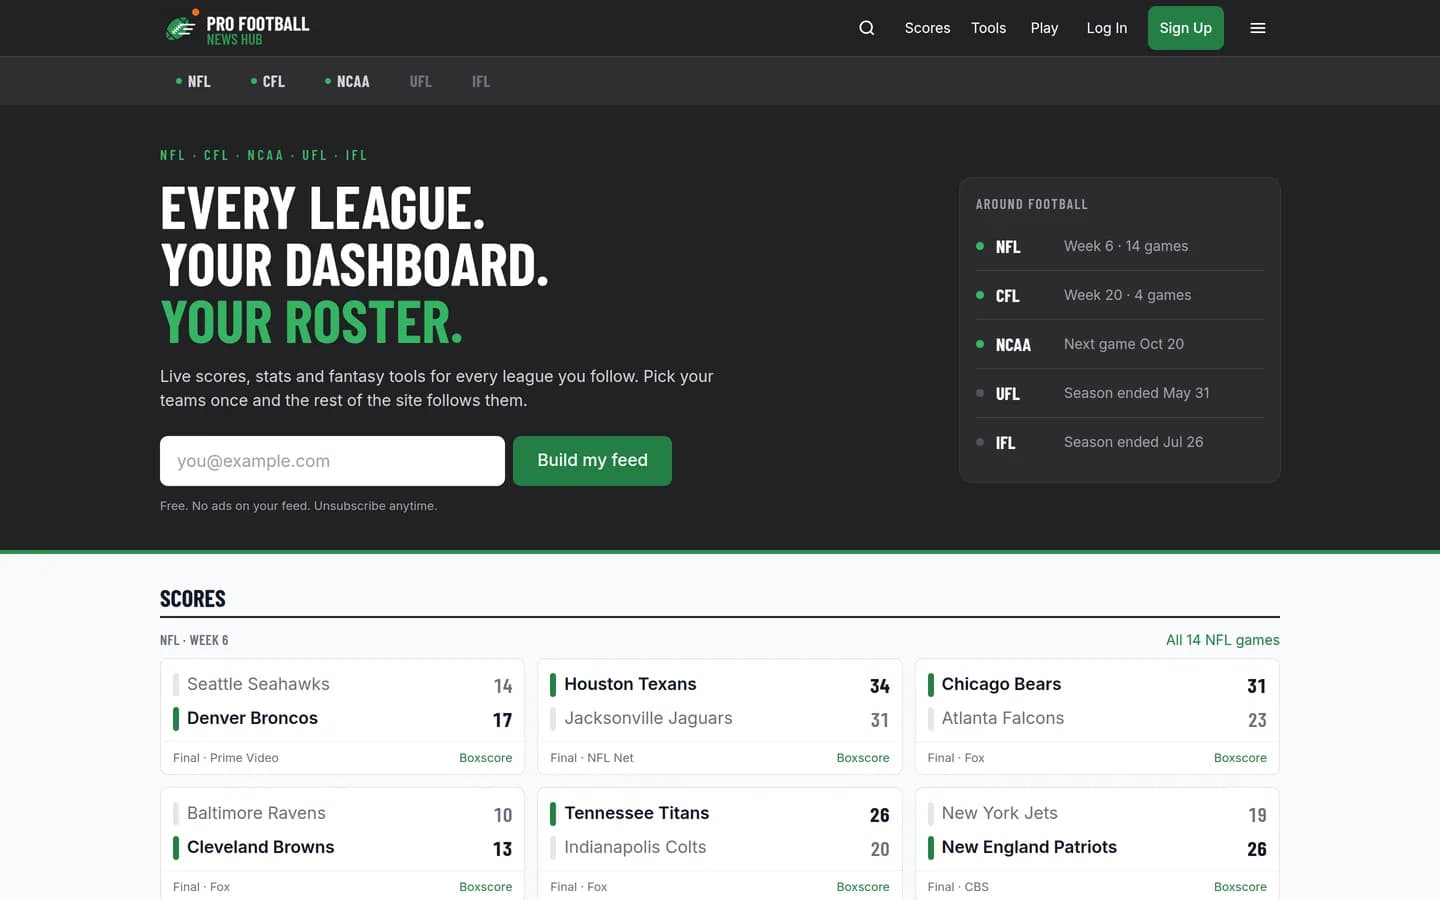Click the Atlanta Falcons team name
Screen dimensions: 1440x900
click(x=1002, y=718)
